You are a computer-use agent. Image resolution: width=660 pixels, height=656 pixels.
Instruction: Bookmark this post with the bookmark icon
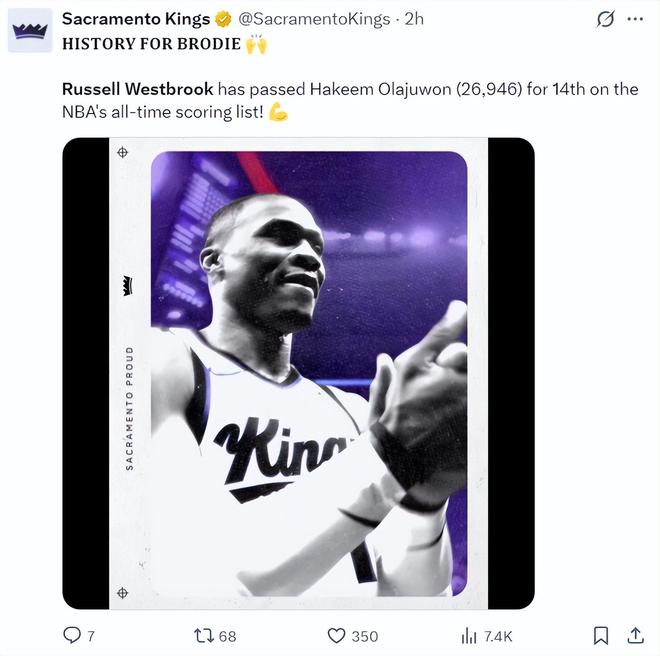coord(601,635)
